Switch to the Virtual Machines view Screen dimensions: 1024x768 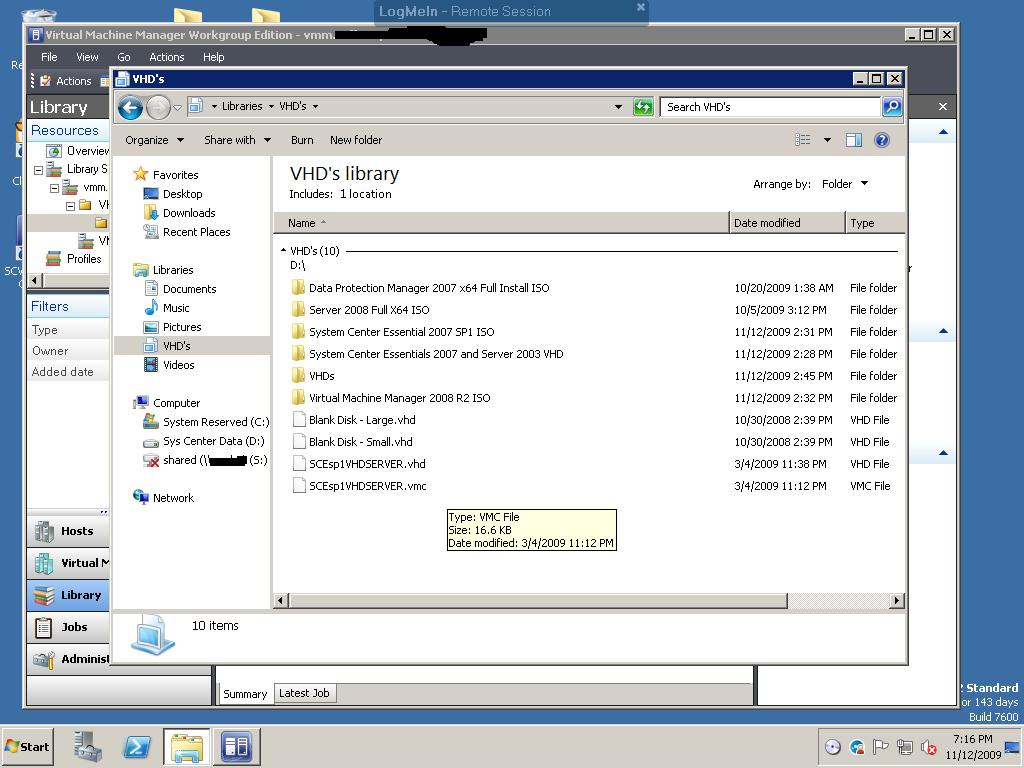click(x=68, y=563)
